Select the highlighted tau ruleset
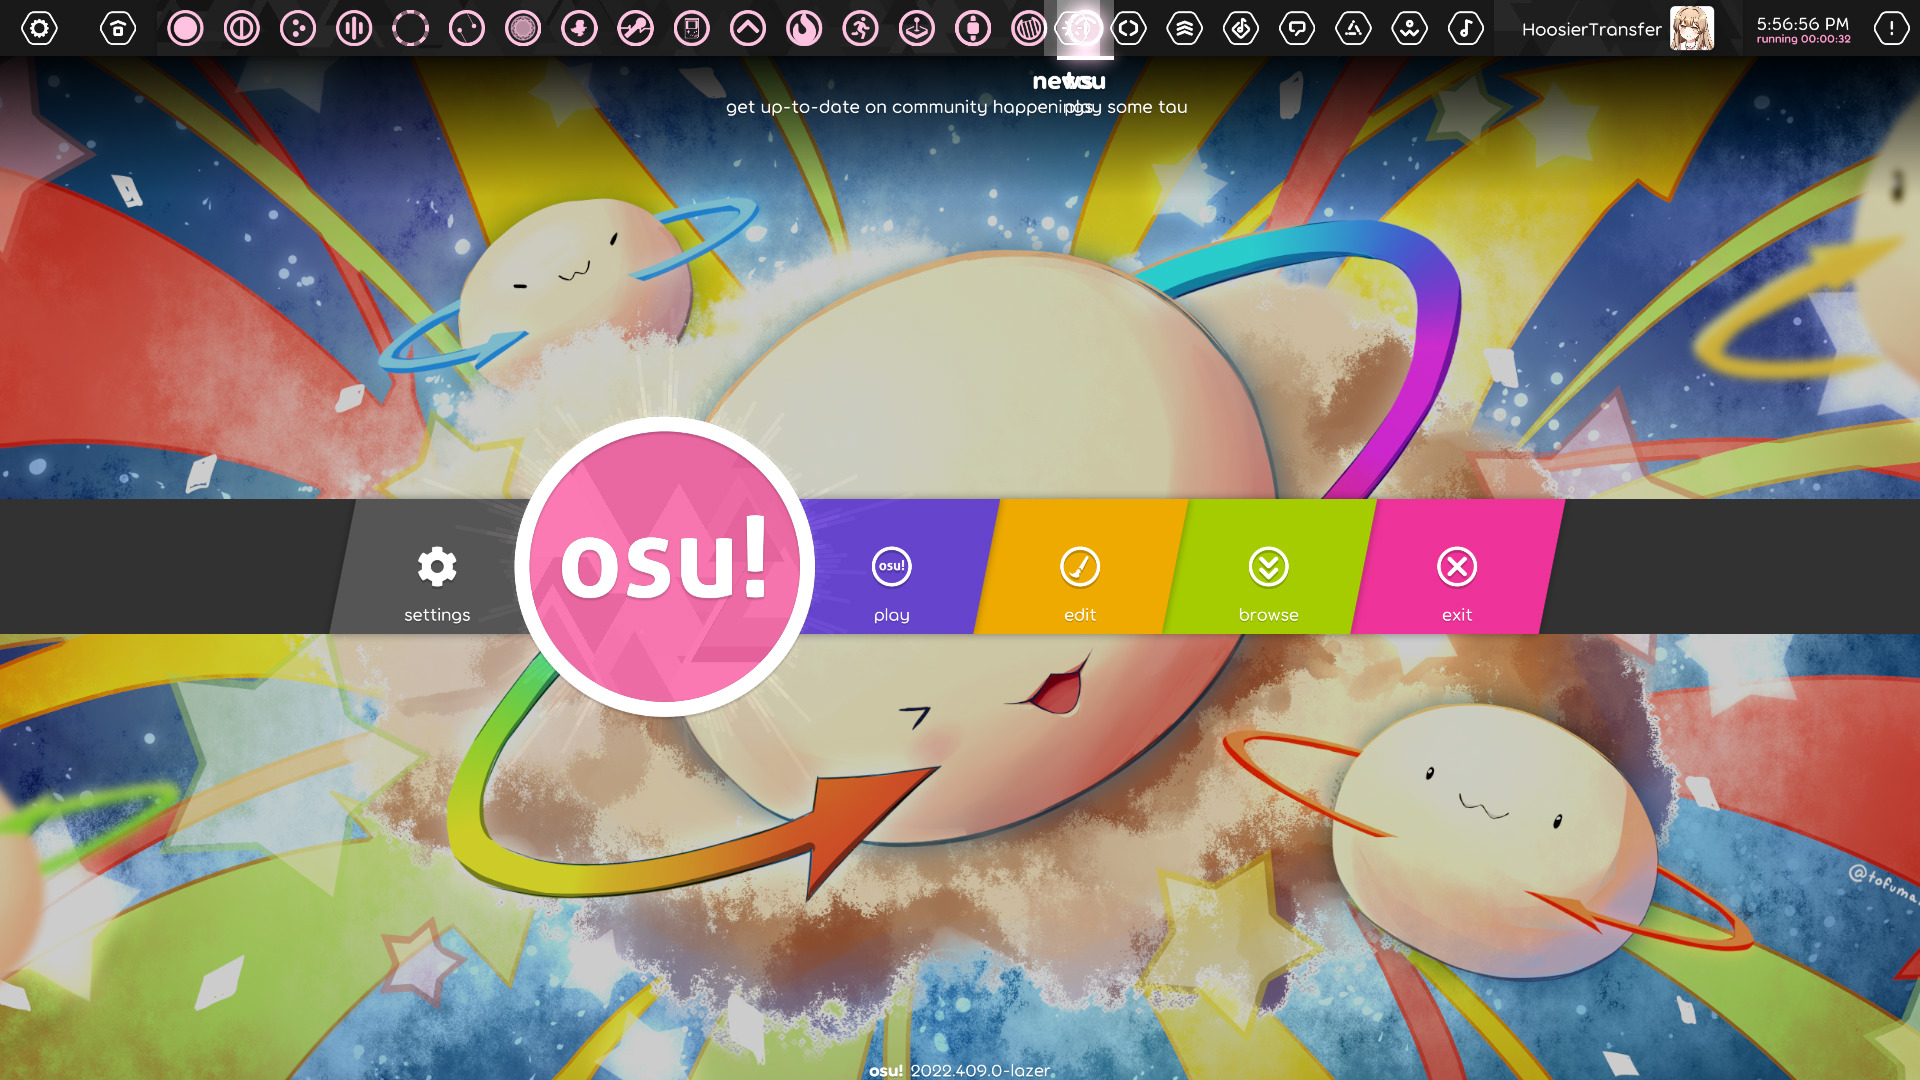 [x=1082, y=28]
